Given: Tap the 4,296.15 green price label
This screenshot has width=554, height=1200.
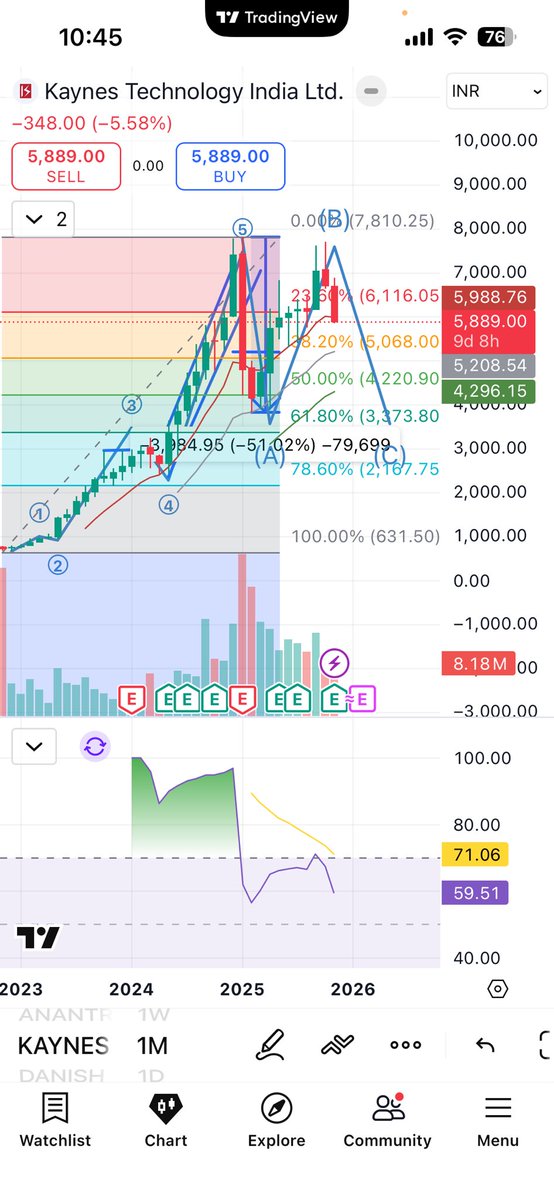Looking at the screenshot, I should point(490,393).
